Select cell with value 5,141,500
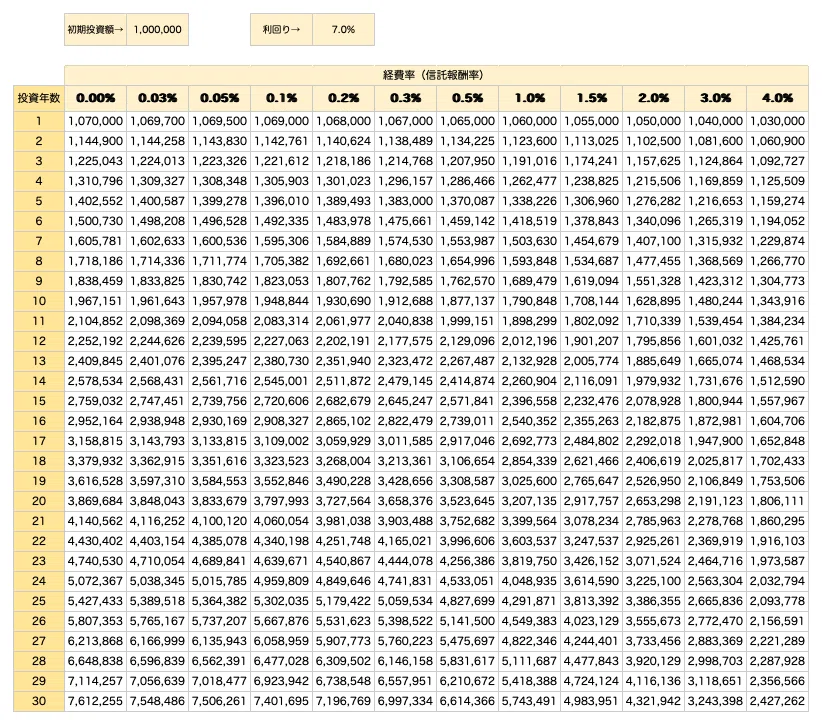 (467, 621)
